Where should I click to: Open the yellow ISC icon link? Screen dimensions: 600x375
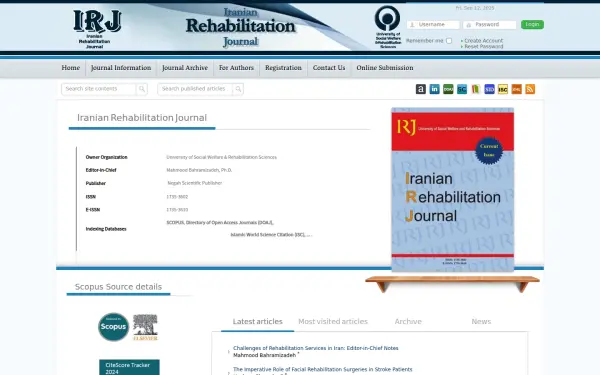503,89
